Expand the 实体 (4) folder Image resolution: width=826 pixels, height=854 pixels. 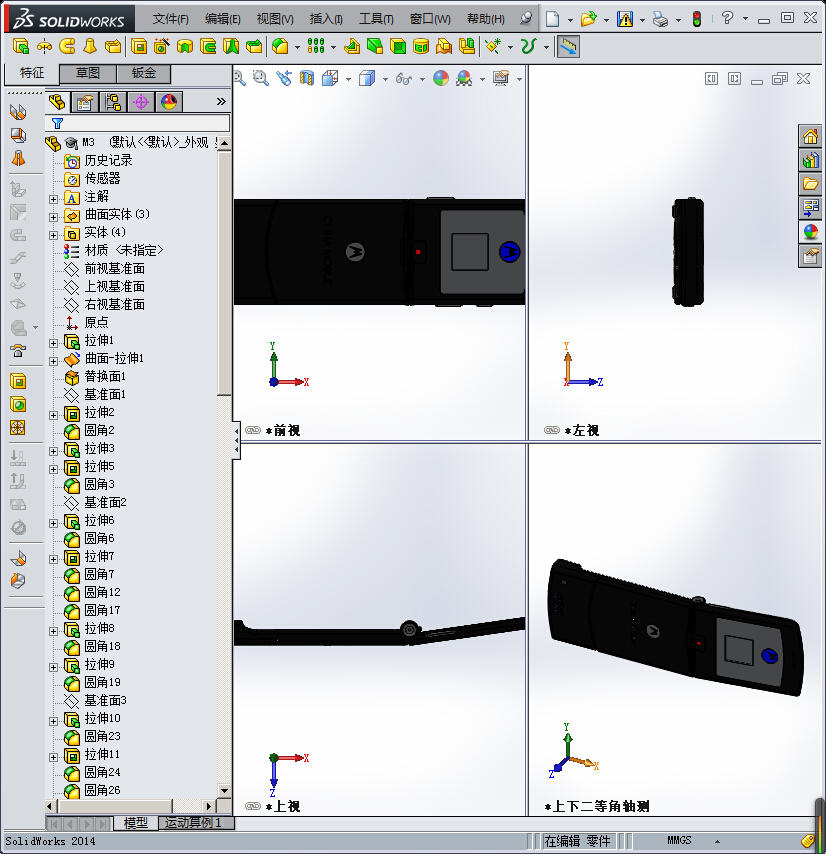pos(53,235)
